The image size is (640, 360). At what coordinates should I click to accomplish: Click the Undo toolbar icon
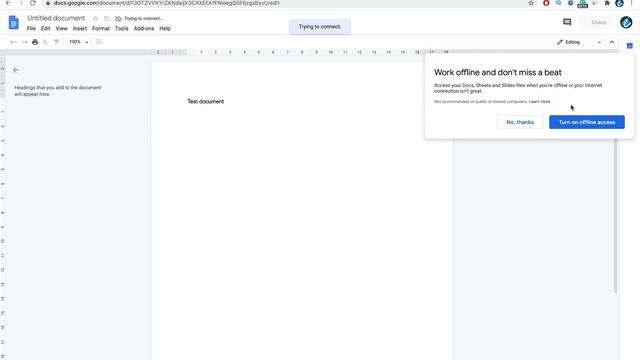tap(13, 42)
